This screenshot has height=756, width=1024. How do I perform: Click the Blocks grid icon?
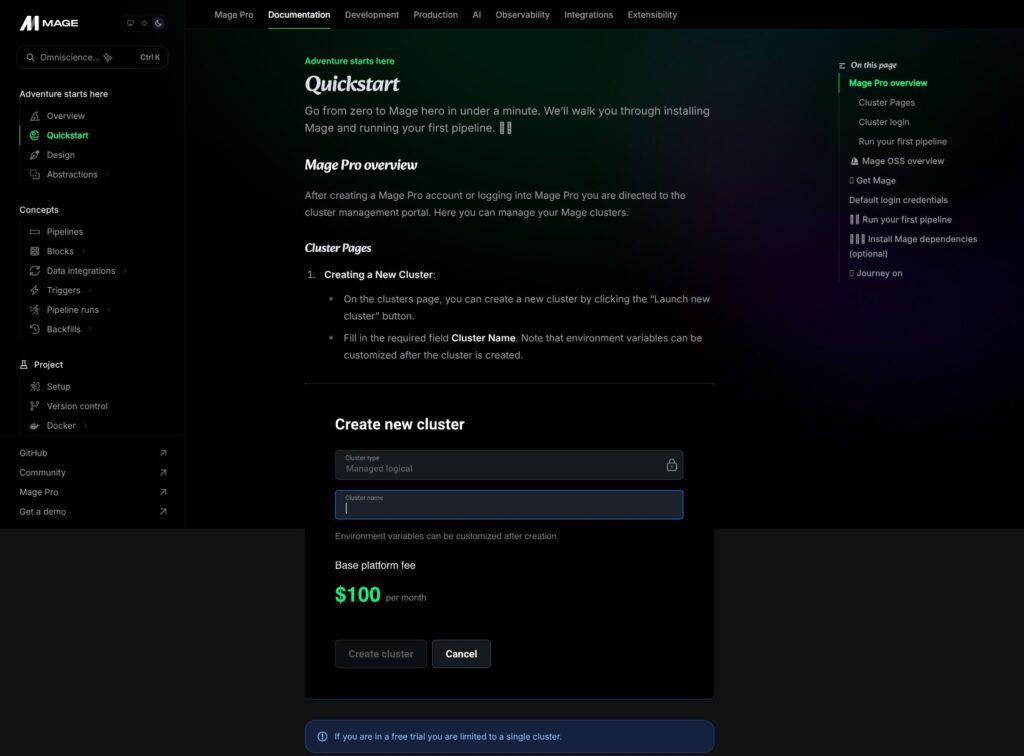coord(35,251)
